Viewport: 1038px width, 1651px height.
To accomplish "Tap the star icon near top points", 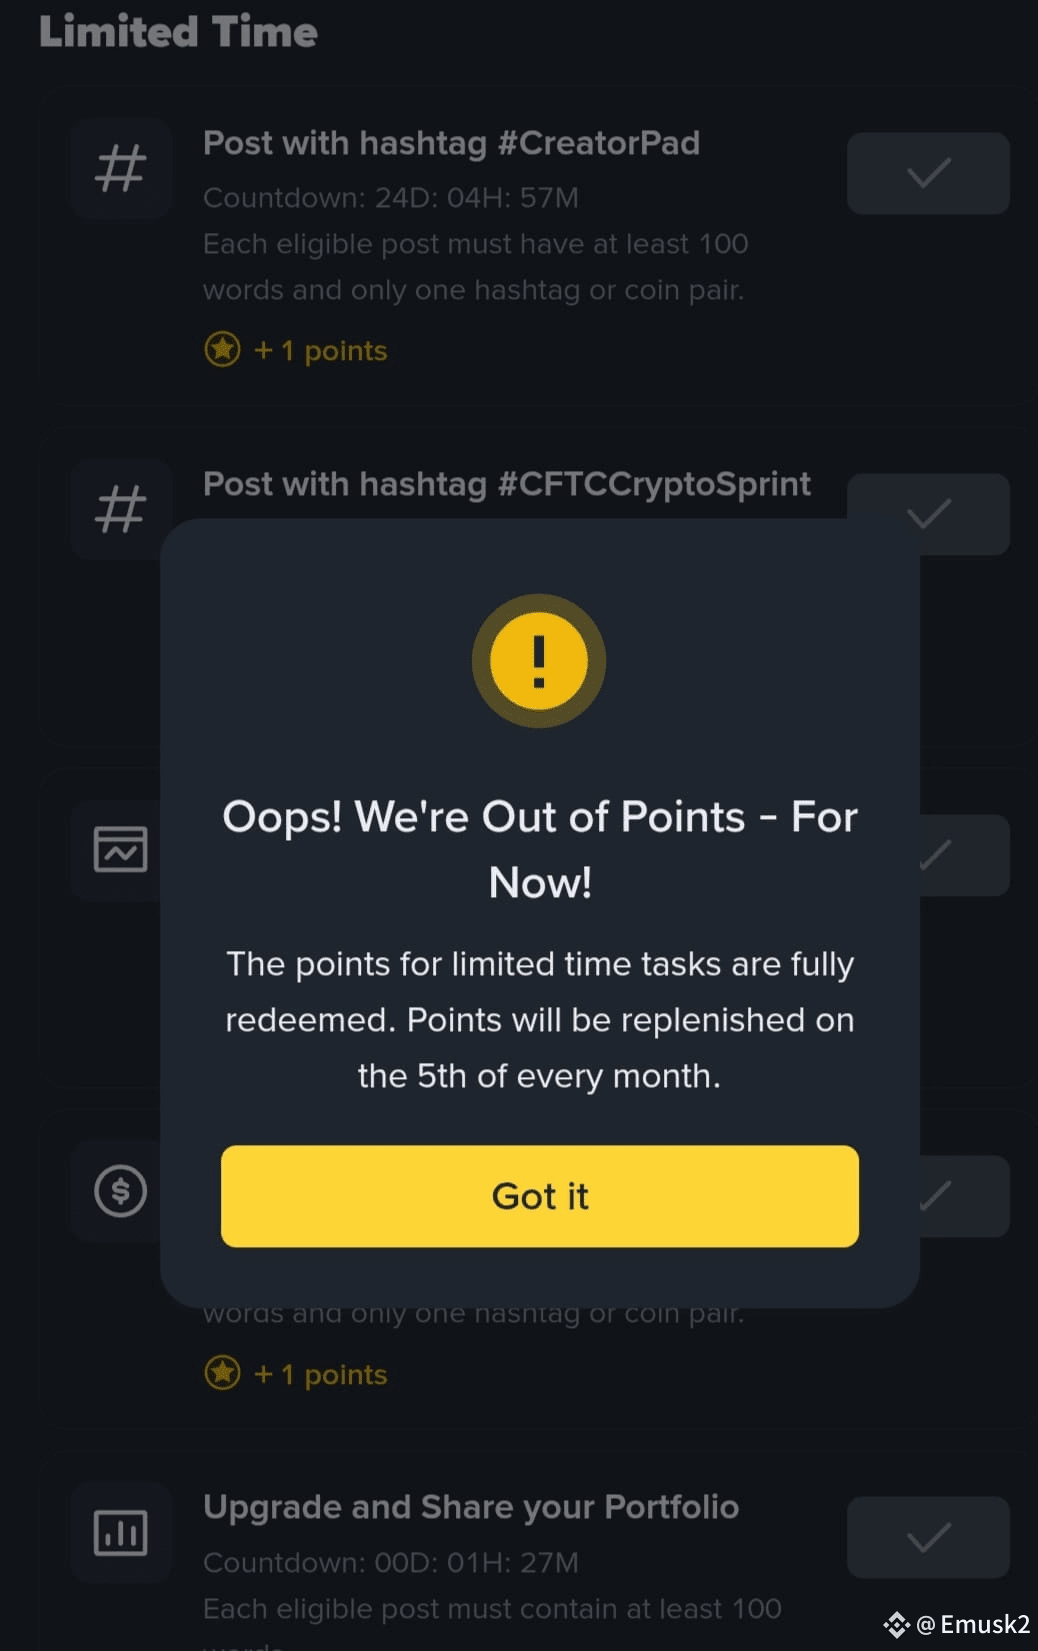I will coord(222,350).
